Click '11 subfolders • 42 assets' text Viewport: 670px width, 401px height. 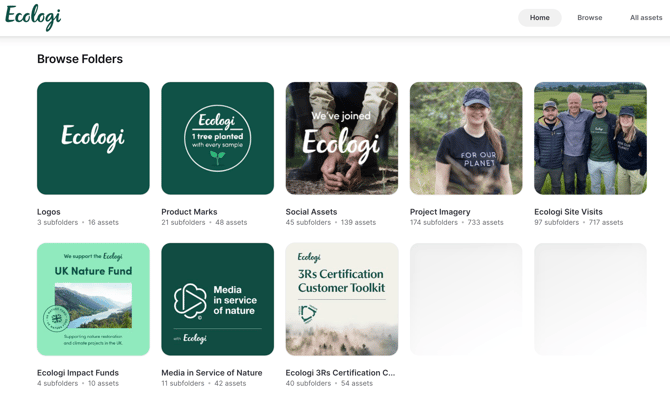click(204, 383)
